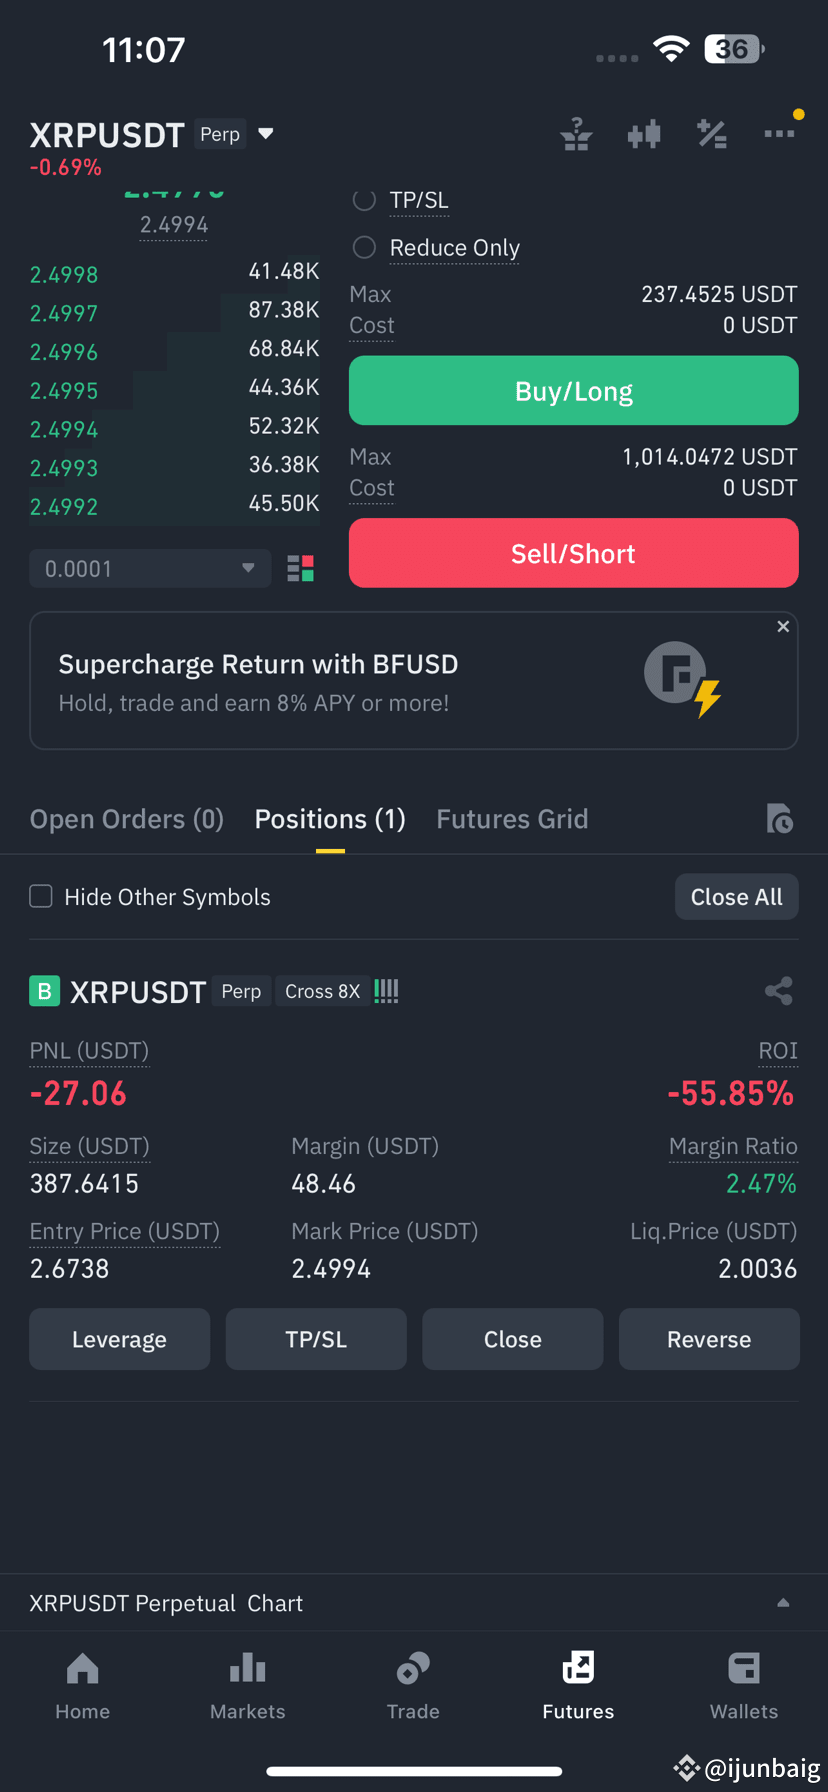The height and width of the screenshot is (1792, 828).
Task: Open the candlestick chart view icon
Action: click(x=644, y=133)
